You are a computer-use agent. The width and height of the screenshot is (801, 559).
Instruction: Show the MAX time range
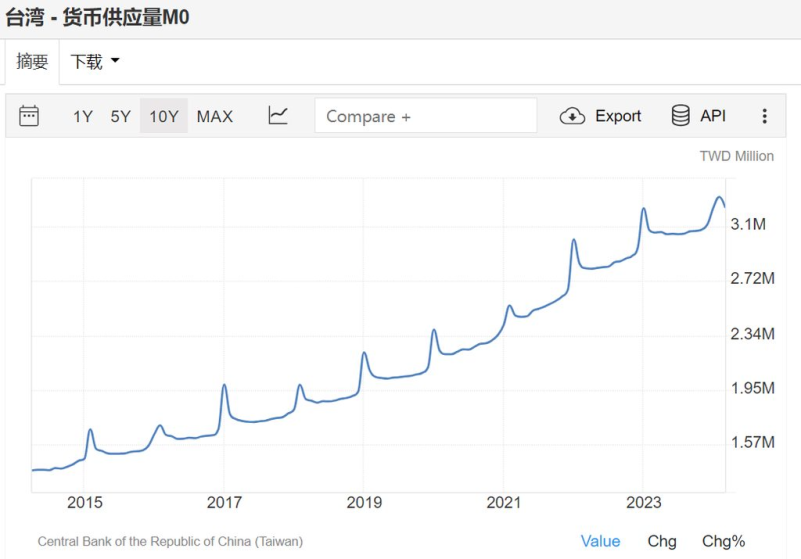214,116
